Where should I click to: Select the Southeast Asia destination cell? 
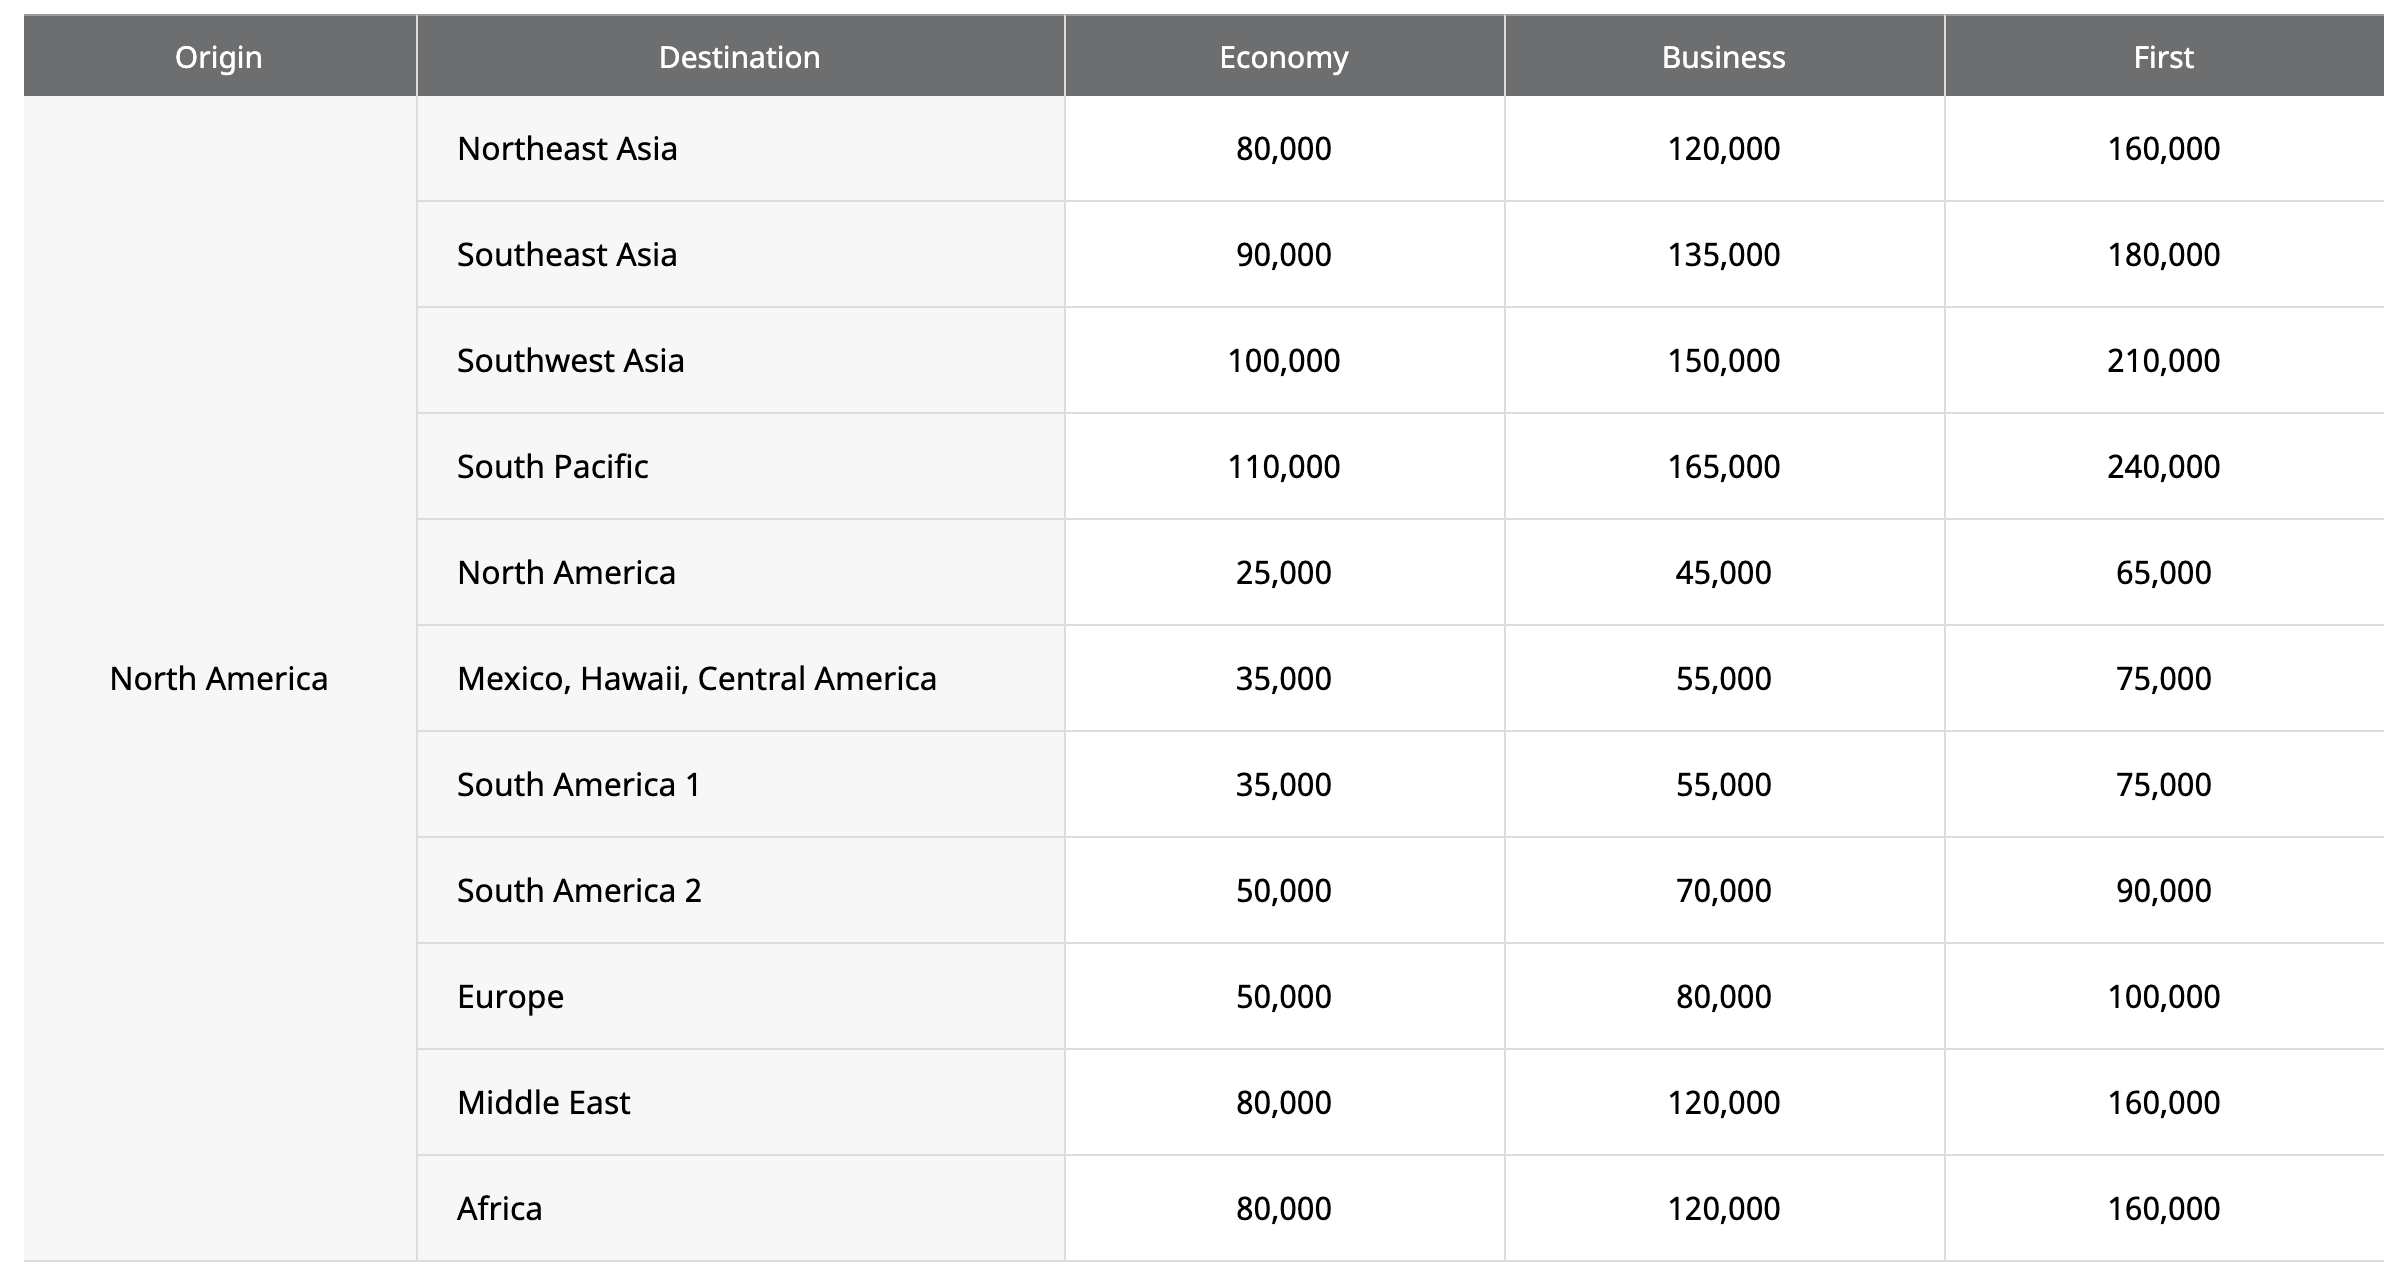567,254
